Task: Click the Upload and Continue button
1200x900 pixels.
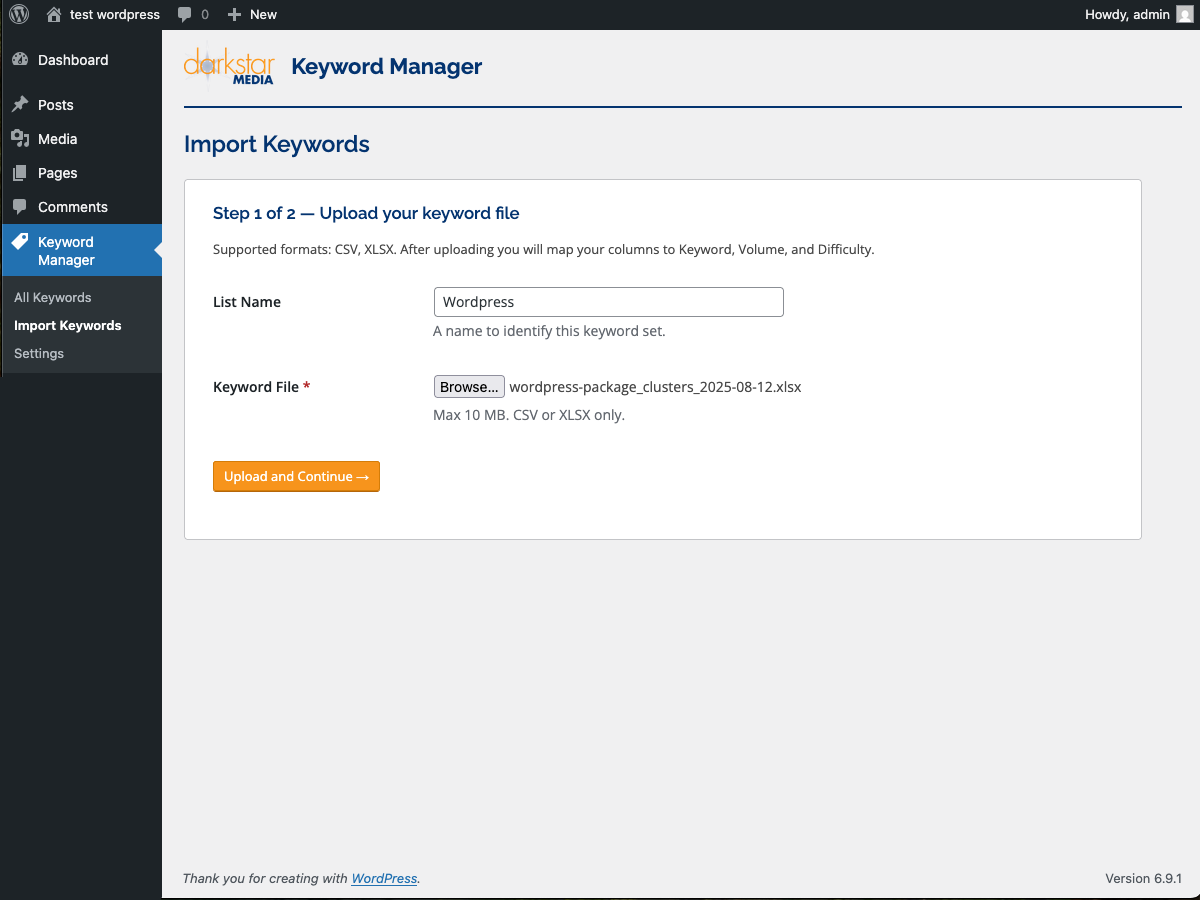Action: [x=296, y=476]
